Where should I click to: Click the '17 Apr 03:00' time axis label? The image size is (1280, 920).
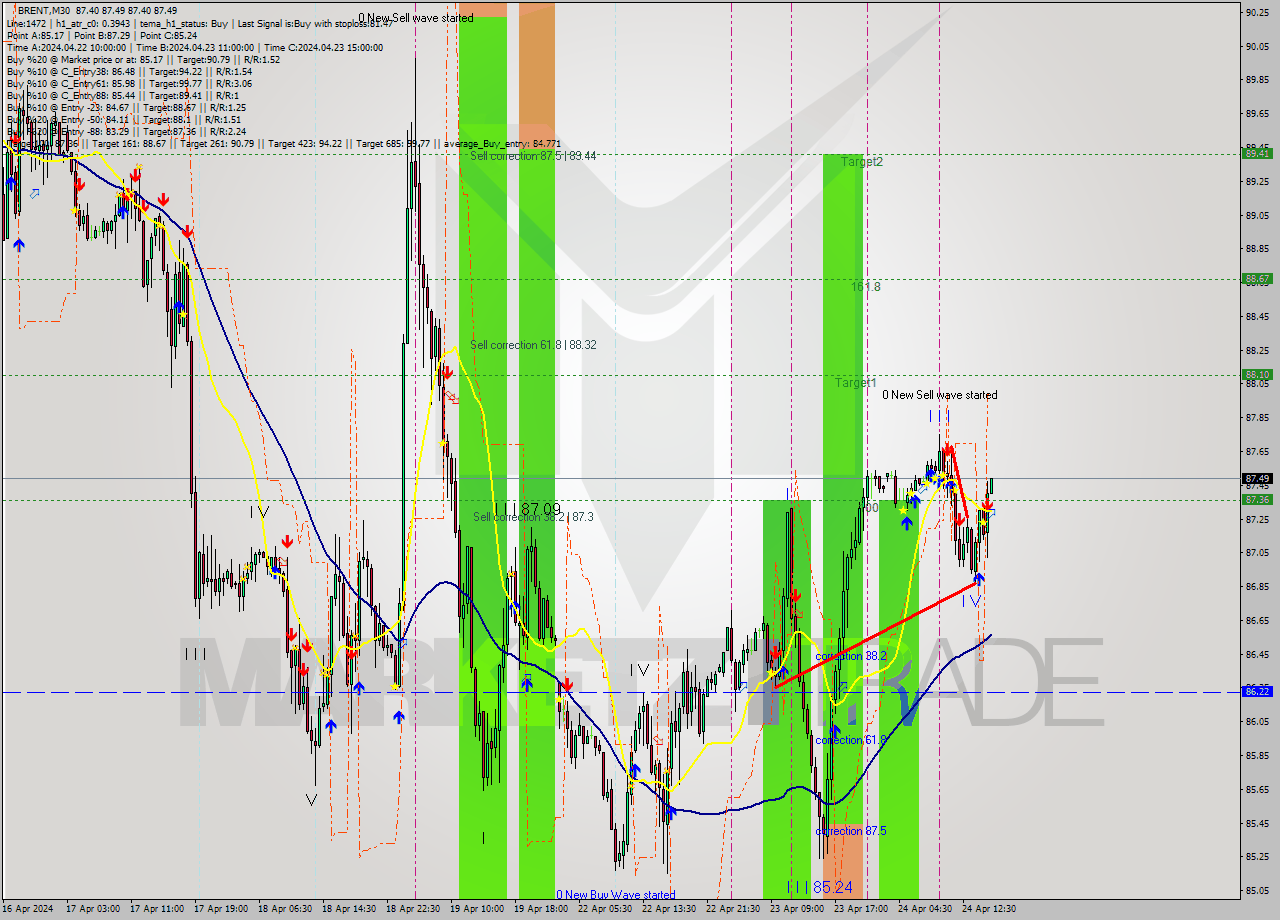tap(93, 909)
